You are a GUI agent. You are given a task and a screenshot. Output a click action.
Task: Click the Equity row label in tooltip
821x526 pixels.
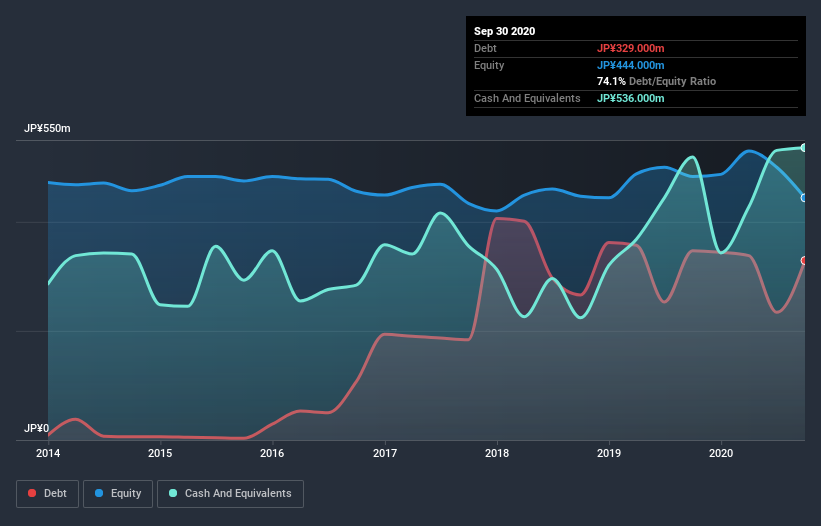click(x=489, y=65)
